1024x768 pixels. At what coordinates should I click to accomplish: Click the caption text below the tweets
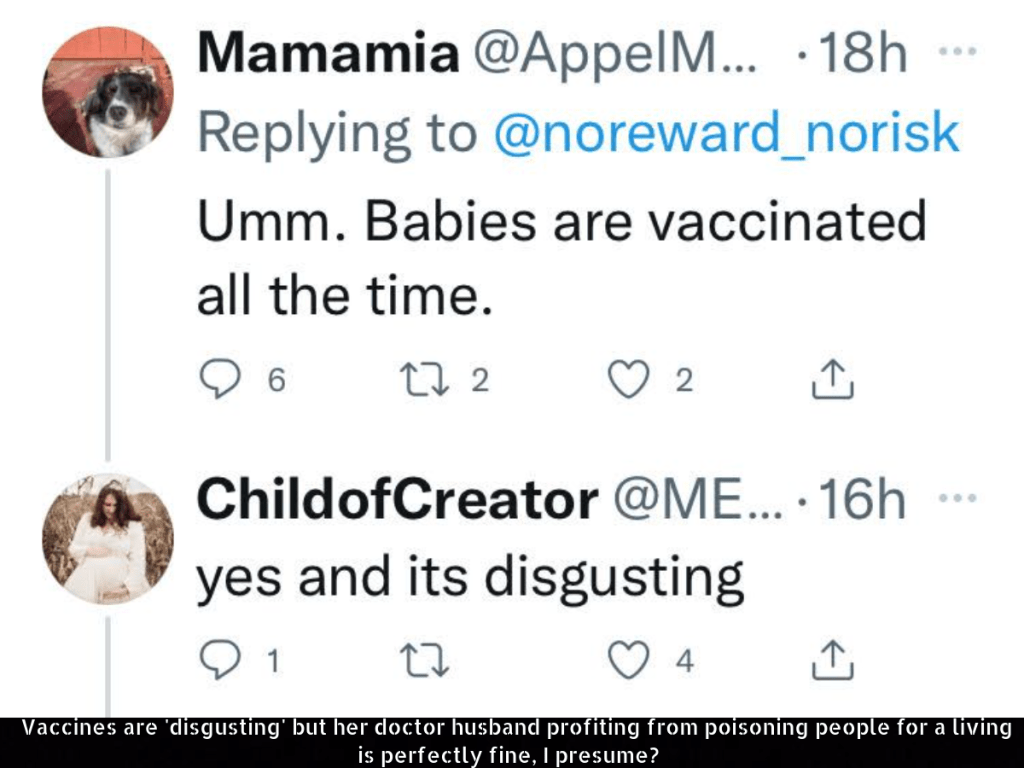pyautogui.click(x=512, y=741)
